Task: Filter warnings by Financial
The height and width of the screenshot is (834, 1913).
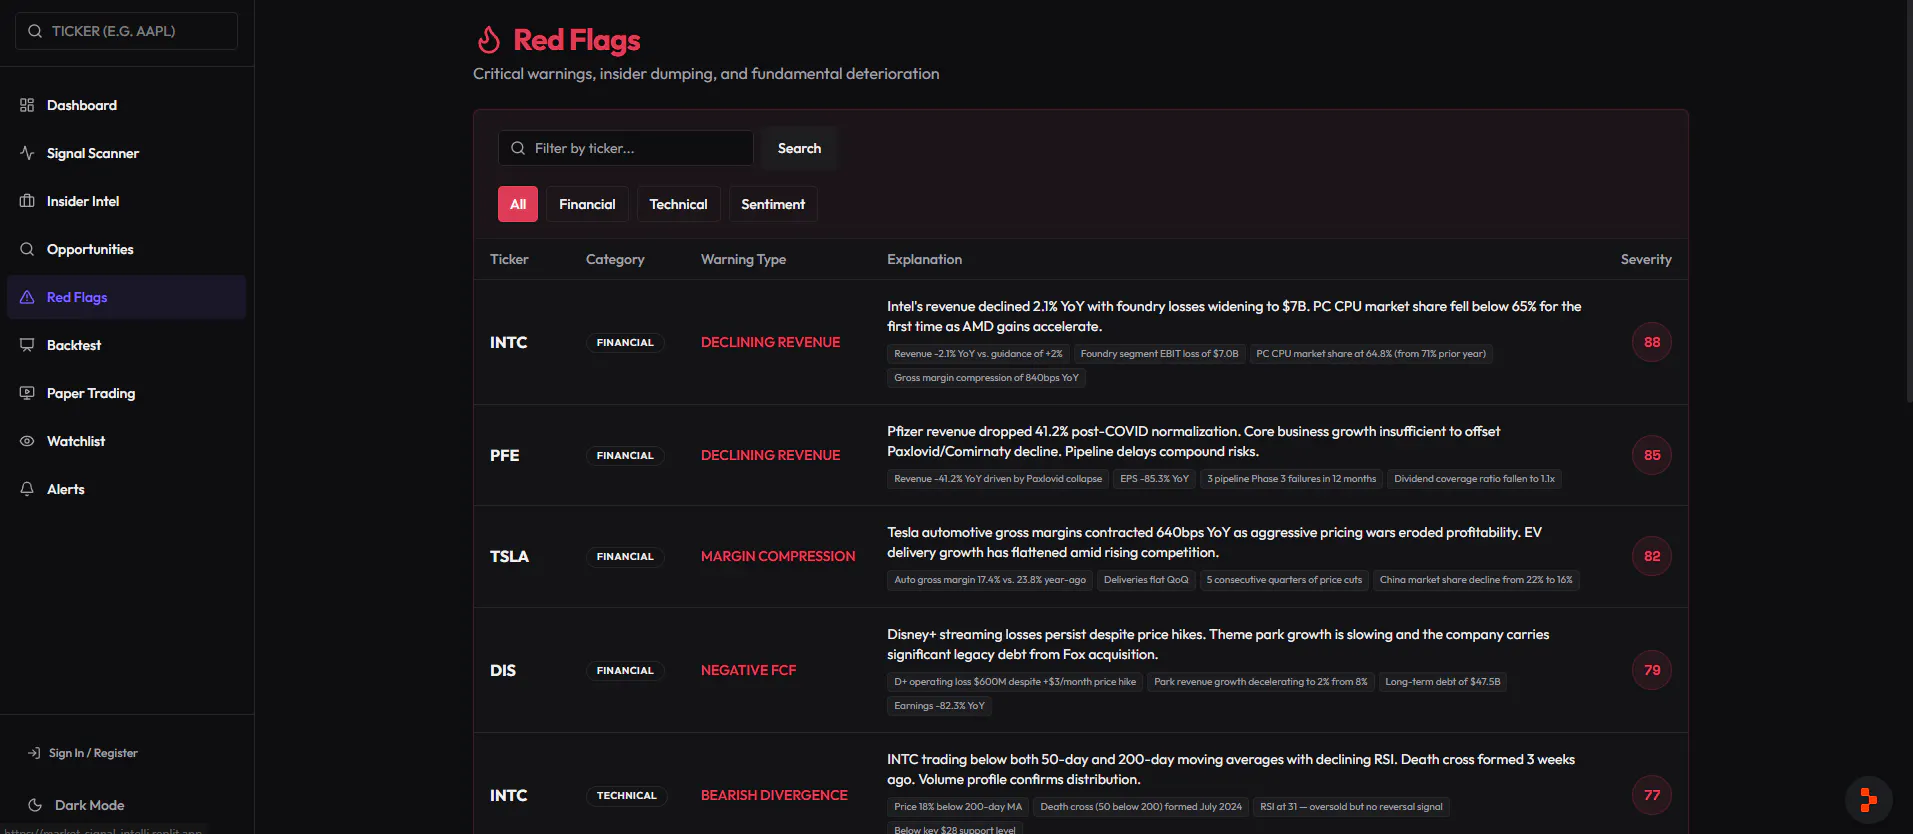Action: point(587,204)
